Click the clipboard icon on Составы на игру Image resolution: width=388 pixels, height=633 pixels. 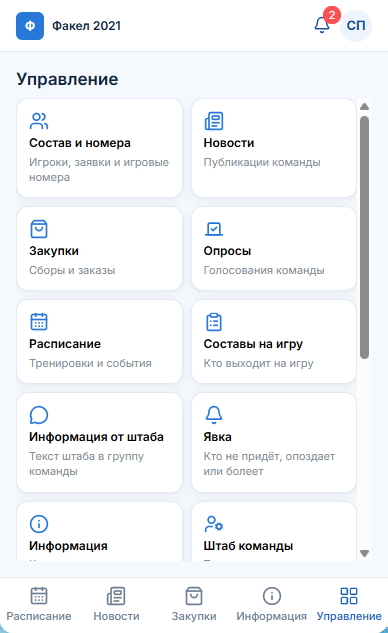214,322
